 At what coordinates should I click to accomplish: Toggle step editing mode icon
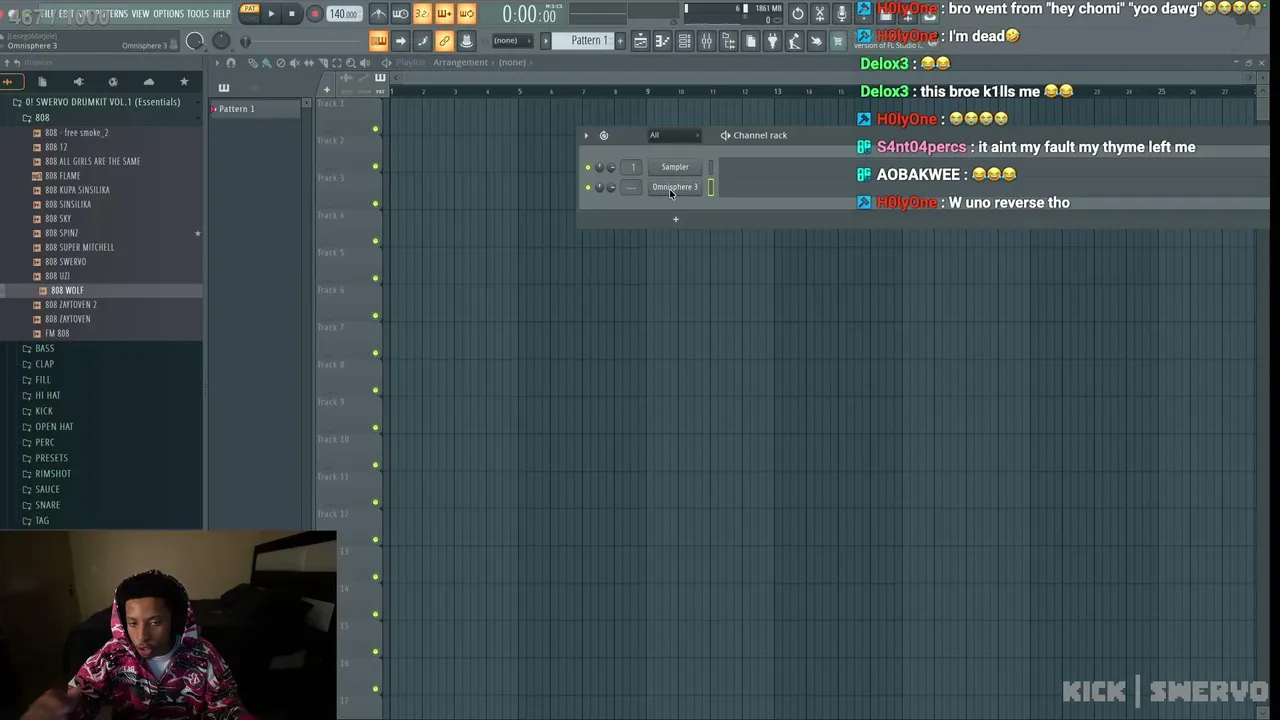(422, 41)
